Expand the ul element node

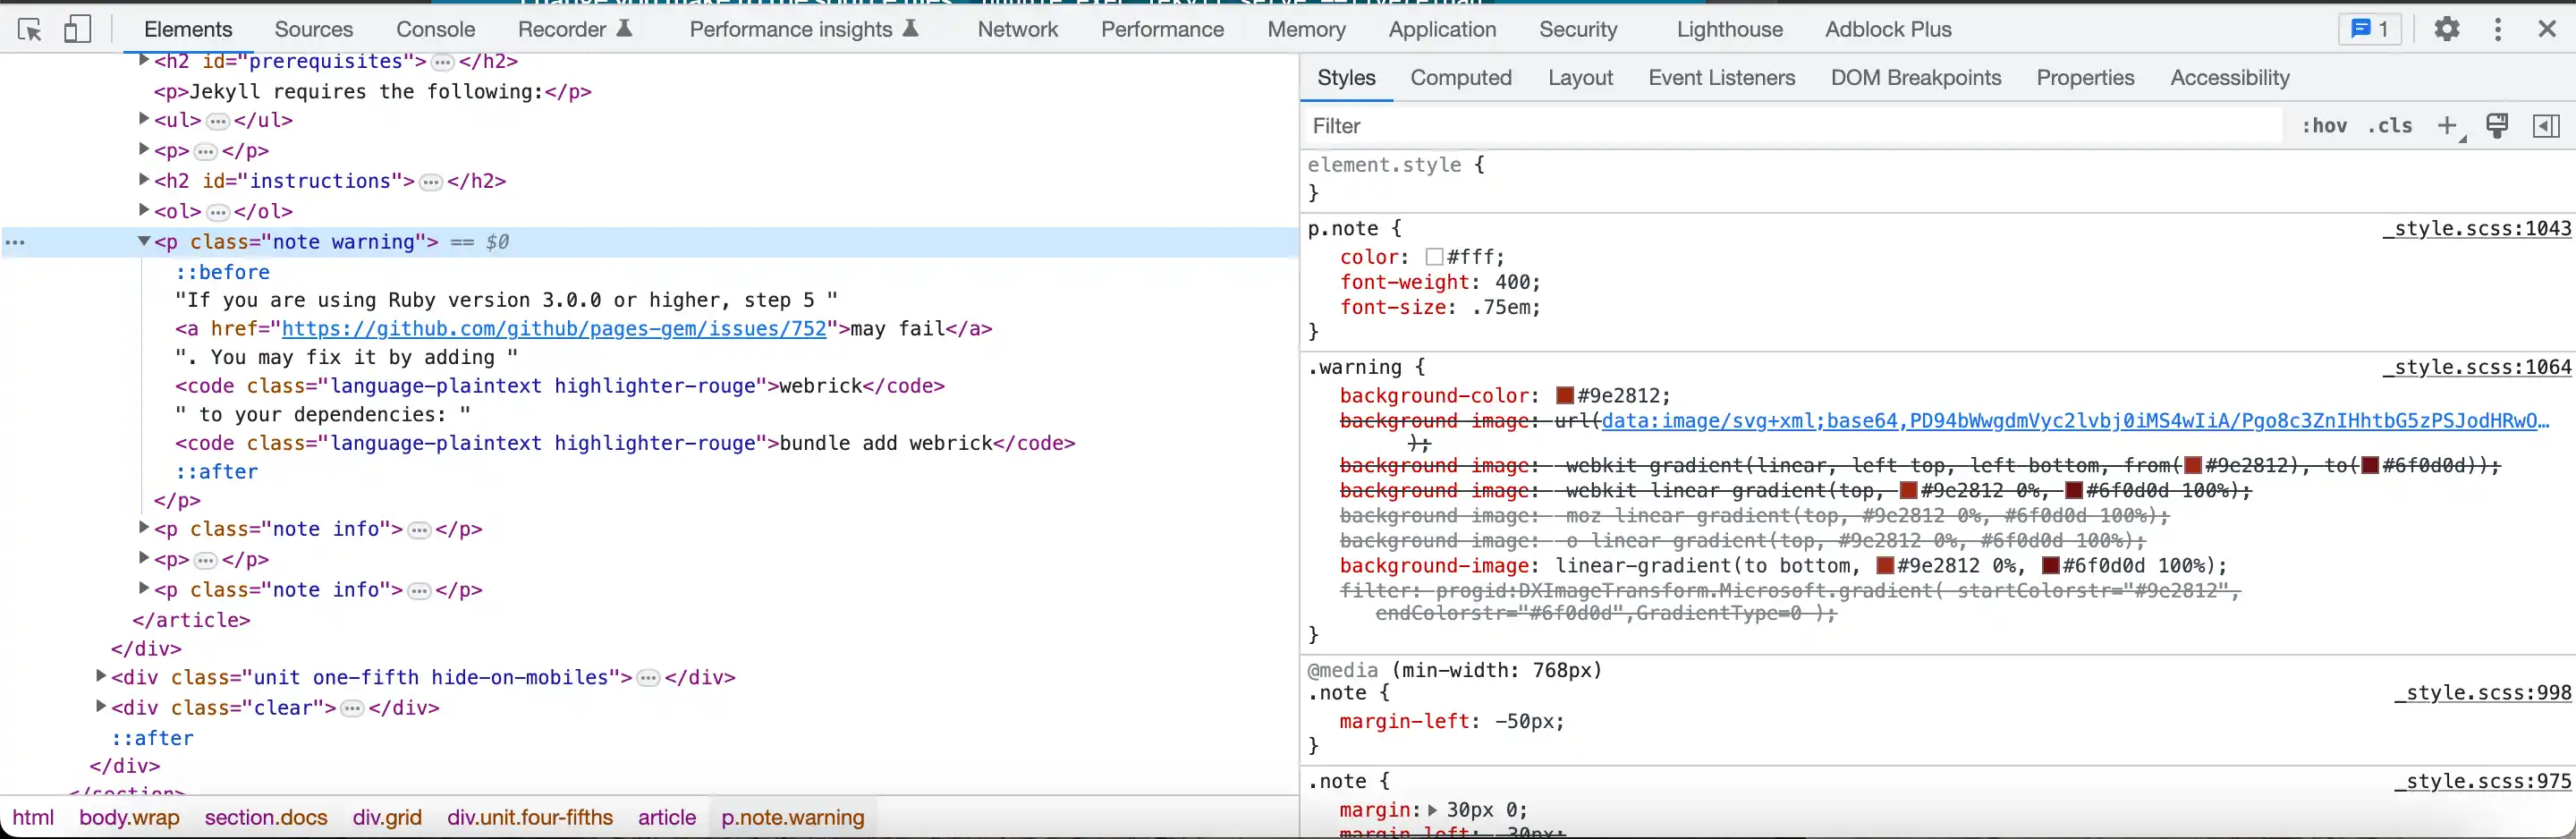144,119
